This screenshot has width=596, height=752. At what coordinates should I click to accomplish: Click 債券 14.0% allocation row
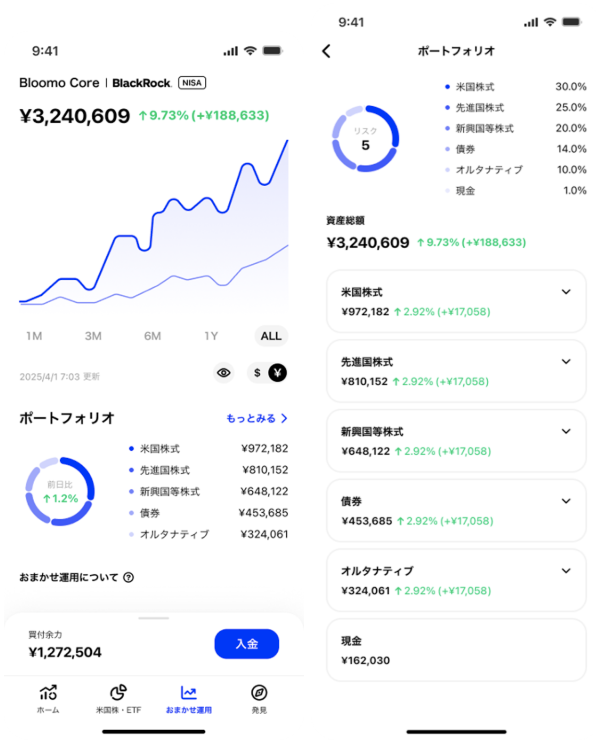(x=515, y=149)
